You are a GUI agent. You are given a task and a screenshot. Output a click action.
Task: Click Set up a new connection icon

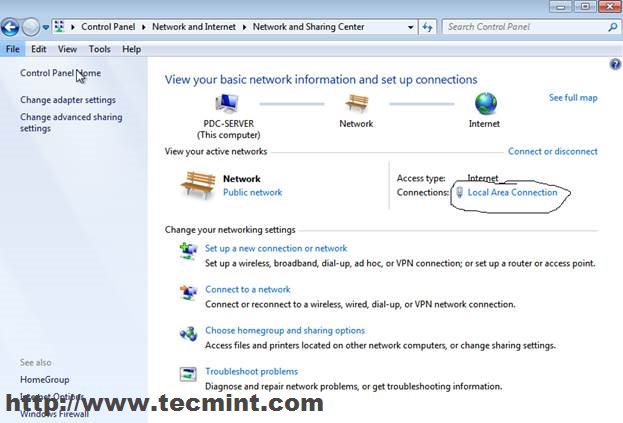tap(188, 251)
